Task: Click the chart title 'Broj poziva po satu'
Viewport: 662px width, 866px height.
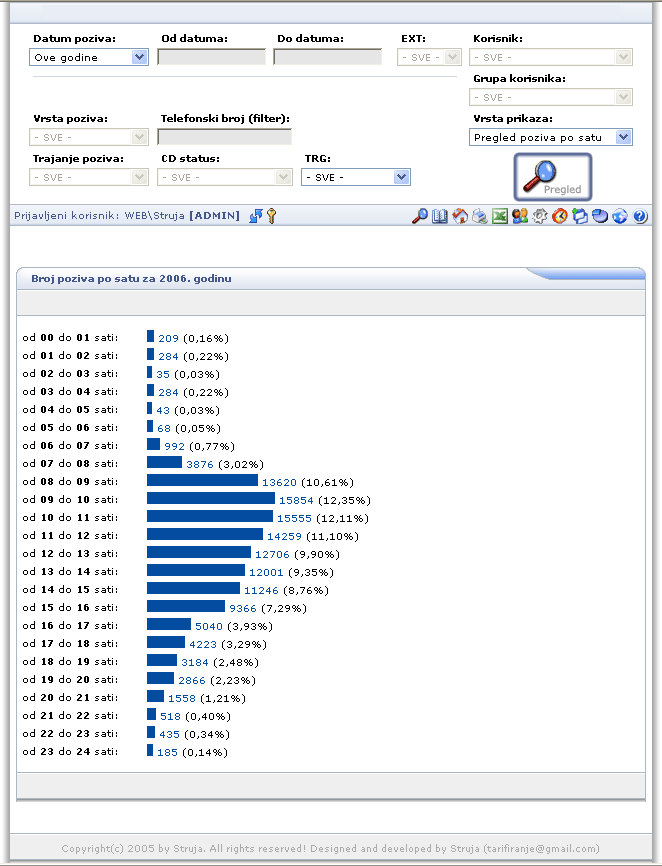Action: [131, 278]
